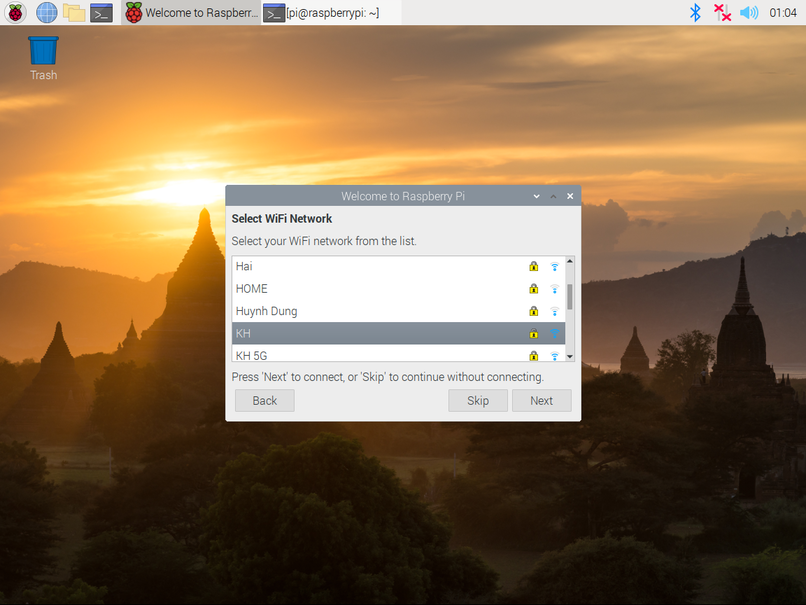The width and height of the screenshot is (806, 605).
Task: Click the WiFi list scrollbar thumb
Action: tap(570, 297)
